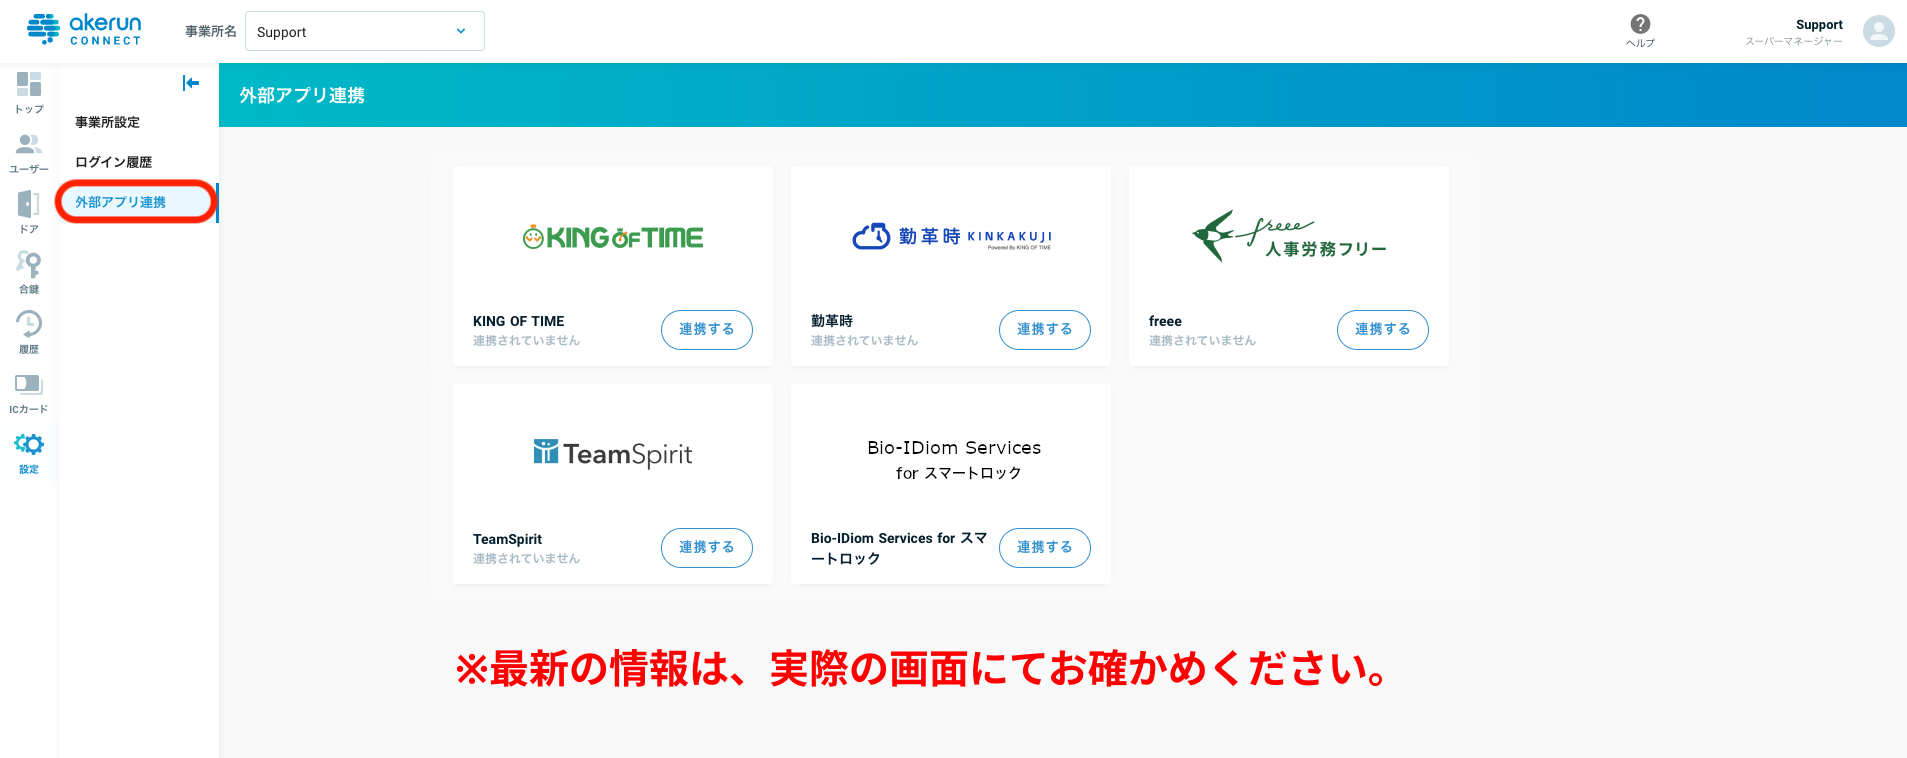Click 連携する for KING OF TIME
1907x758 pixels.
tap(707, 330)
